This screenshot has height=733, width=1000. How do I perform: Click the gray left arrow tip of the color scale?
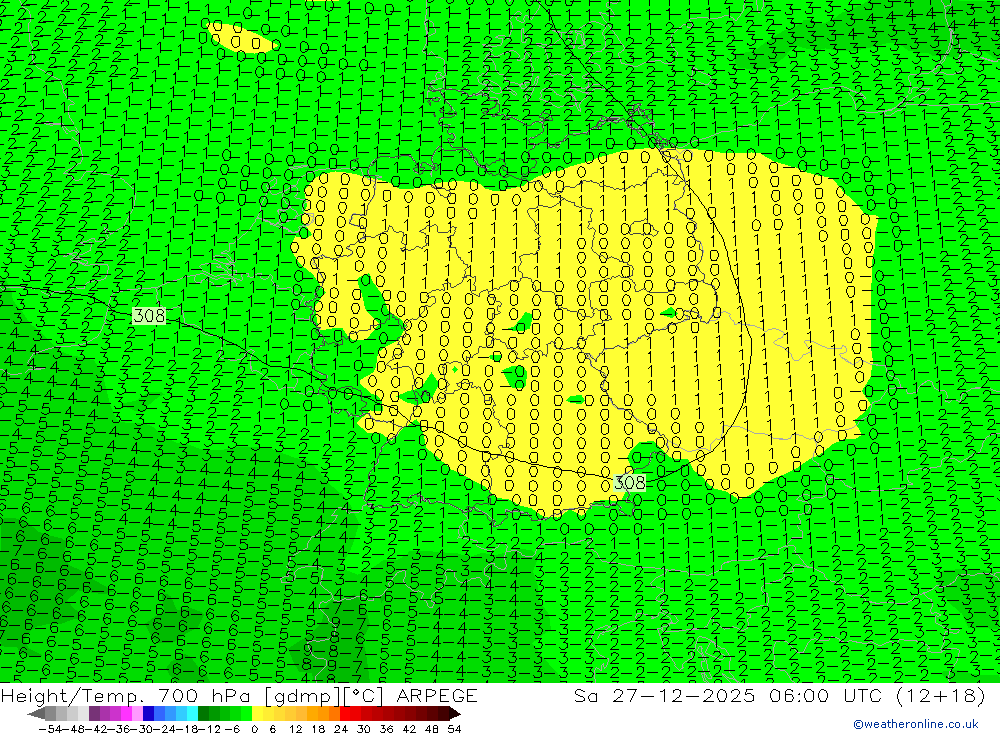[36, 714]
